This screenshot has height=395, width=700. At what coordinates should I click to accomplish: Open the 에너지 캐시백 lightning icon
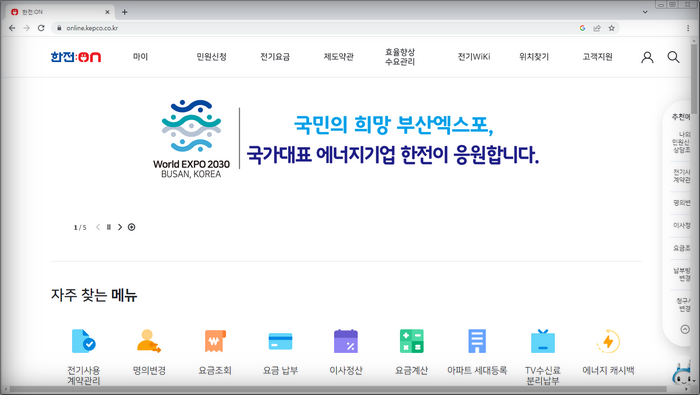[x=608, y=341]
